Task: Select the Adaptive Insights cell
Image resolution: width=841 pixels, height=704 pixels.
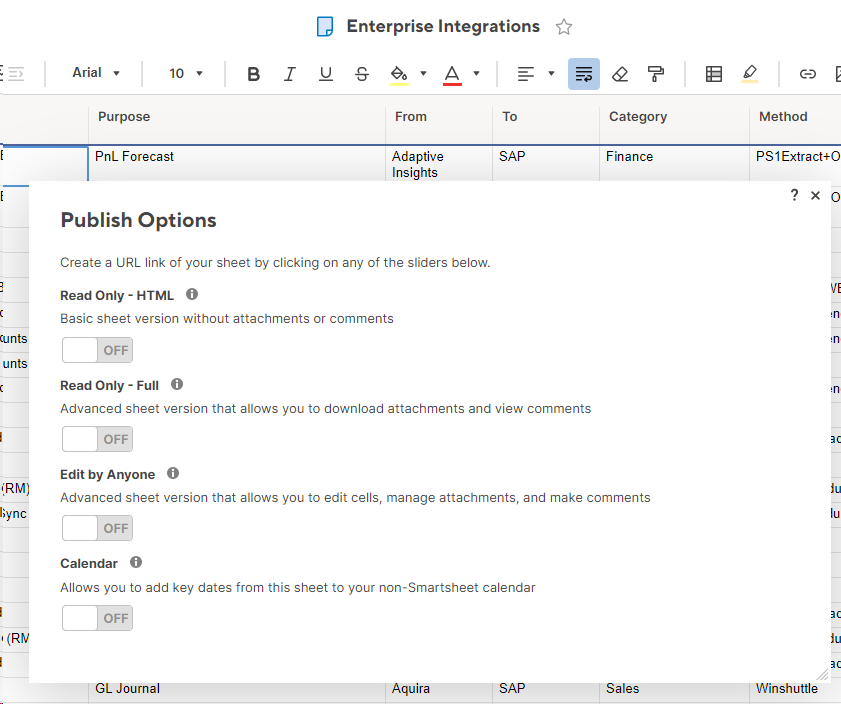Action: [439, 163]
